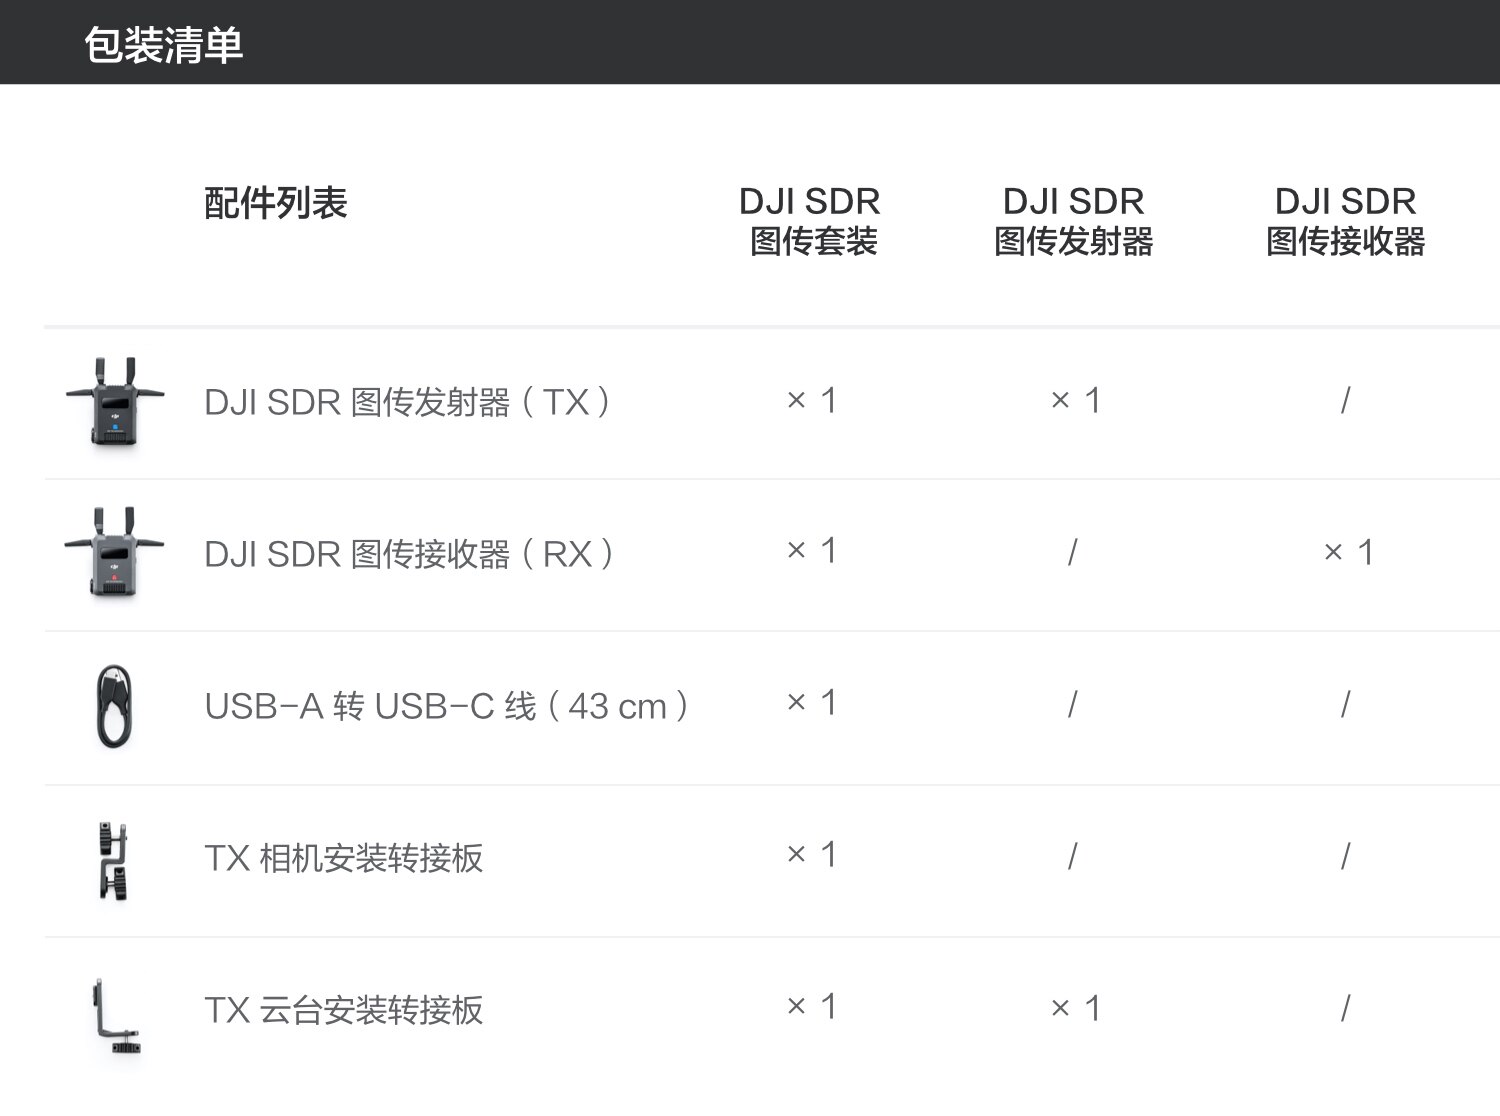Click × 1 for RX under 图传接收器 column
The width and height of the screenshot is (1500, 1116).
coord(1348,552)
